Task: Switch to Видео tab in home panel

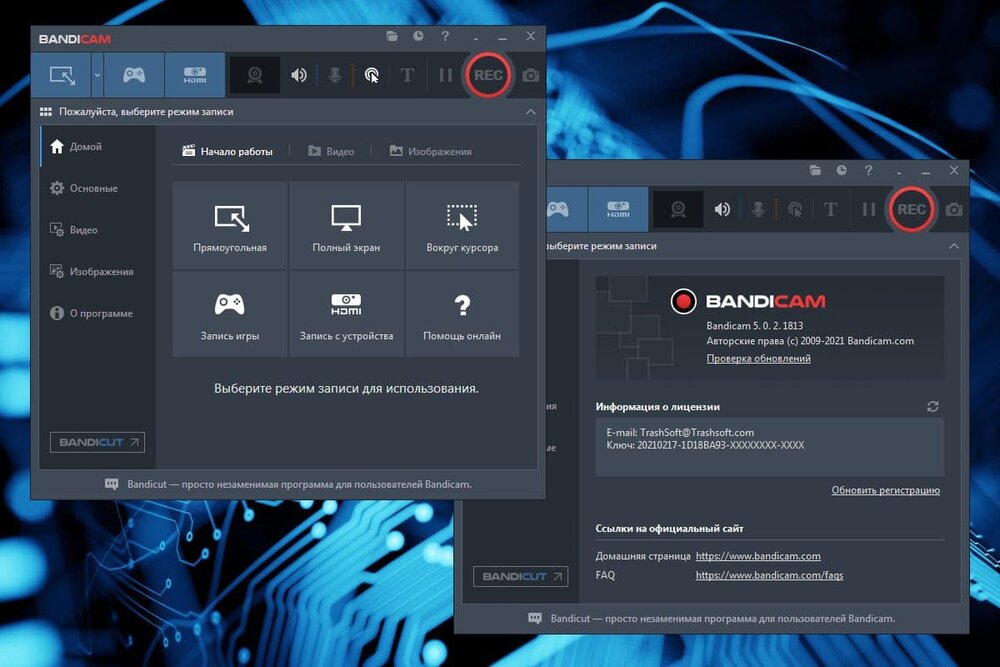Action: (331, 151)
